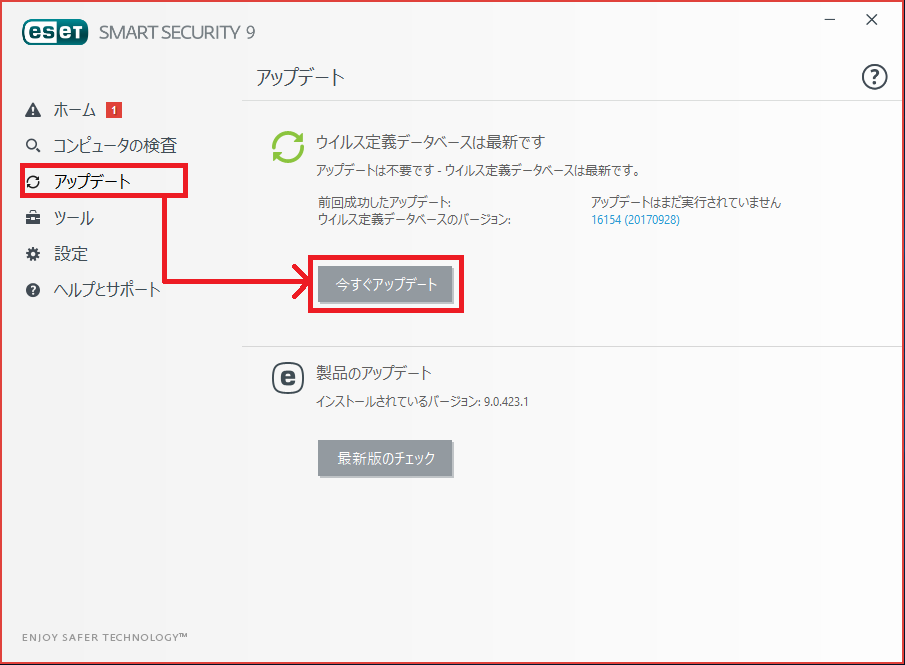Close the ESET Smart Security window
Screen dimensions: 905x665
pyautogui.click(x=872, y=20)
